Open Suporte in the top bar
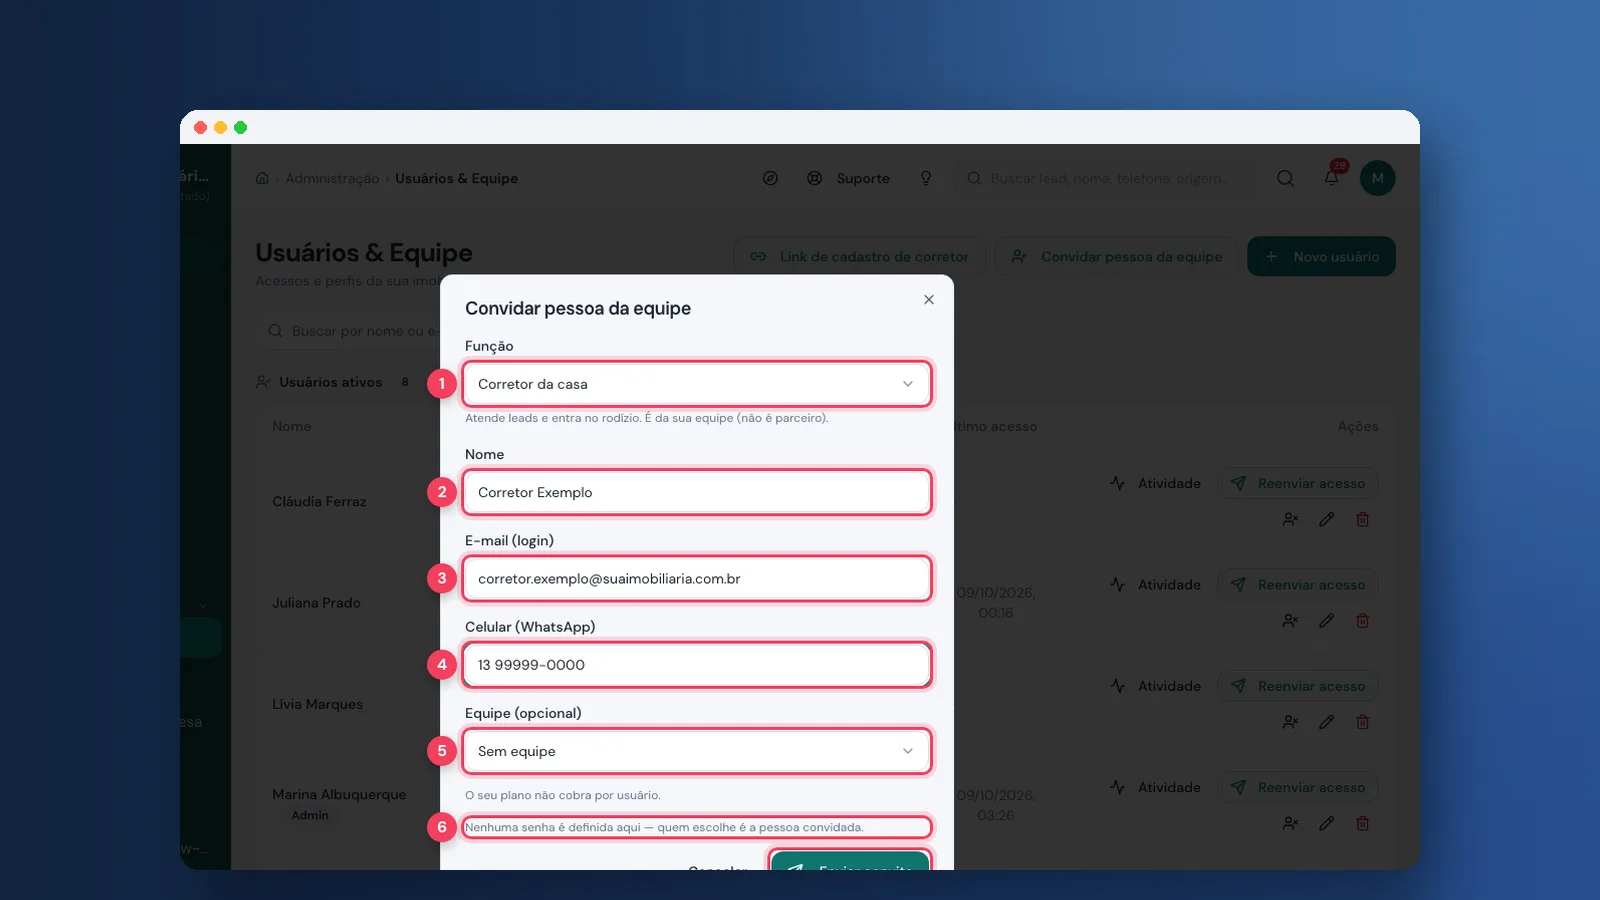Image resolution: width=1600 pixels, height=900 pixels. (849, 178)
